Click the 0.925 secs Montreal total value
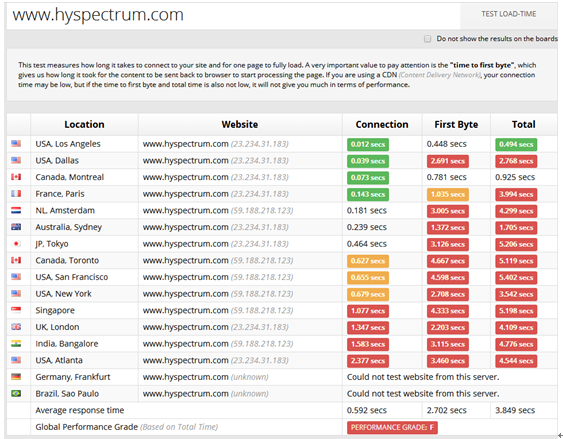This screenshot has width=563, height=439. [x=515, y=177]
